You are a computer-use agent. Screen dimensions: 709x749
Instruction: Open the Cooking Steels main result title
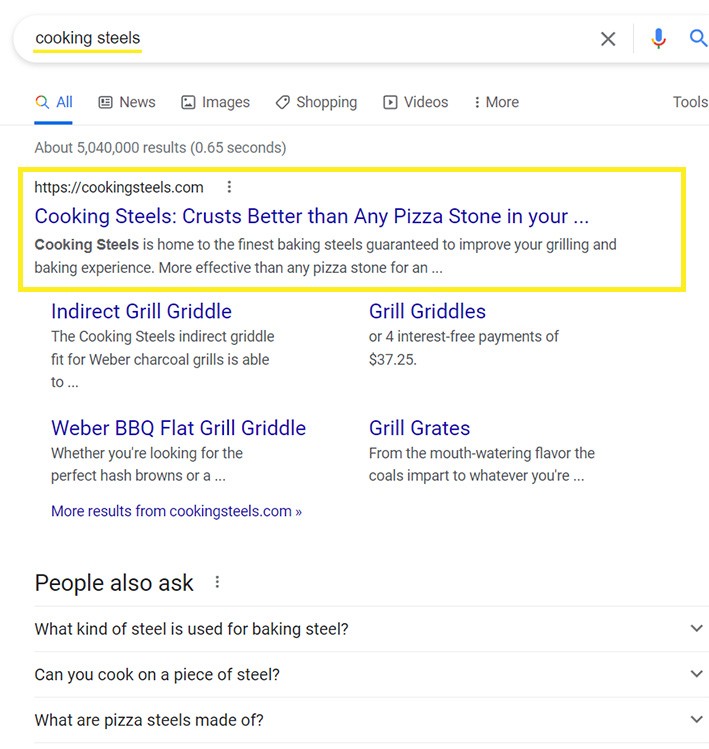(x=311, y=216)
